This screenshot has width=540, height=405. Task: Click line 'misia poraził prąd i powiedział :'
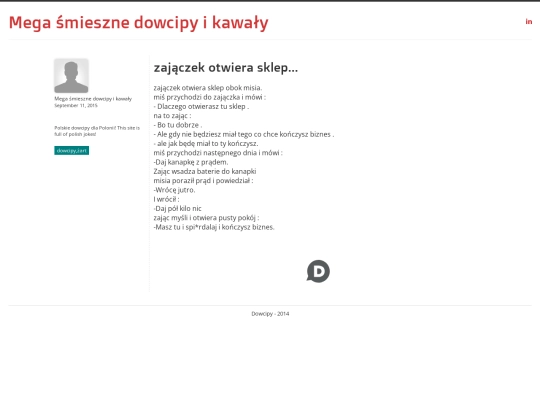pyautogui.click(x=203, y=181)
